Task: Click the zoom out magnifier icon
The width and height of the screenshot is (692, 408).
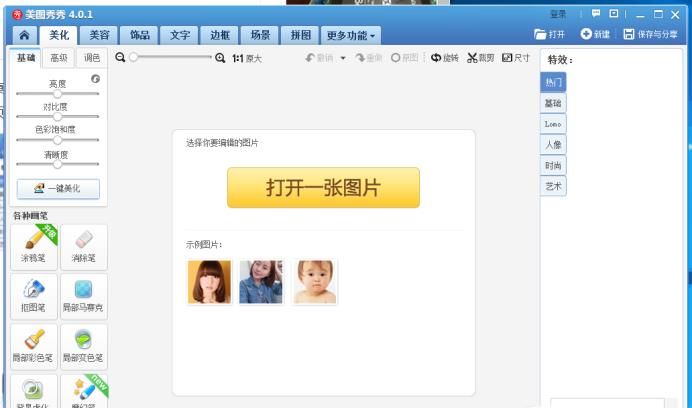Action: click(x=120, y=57)
